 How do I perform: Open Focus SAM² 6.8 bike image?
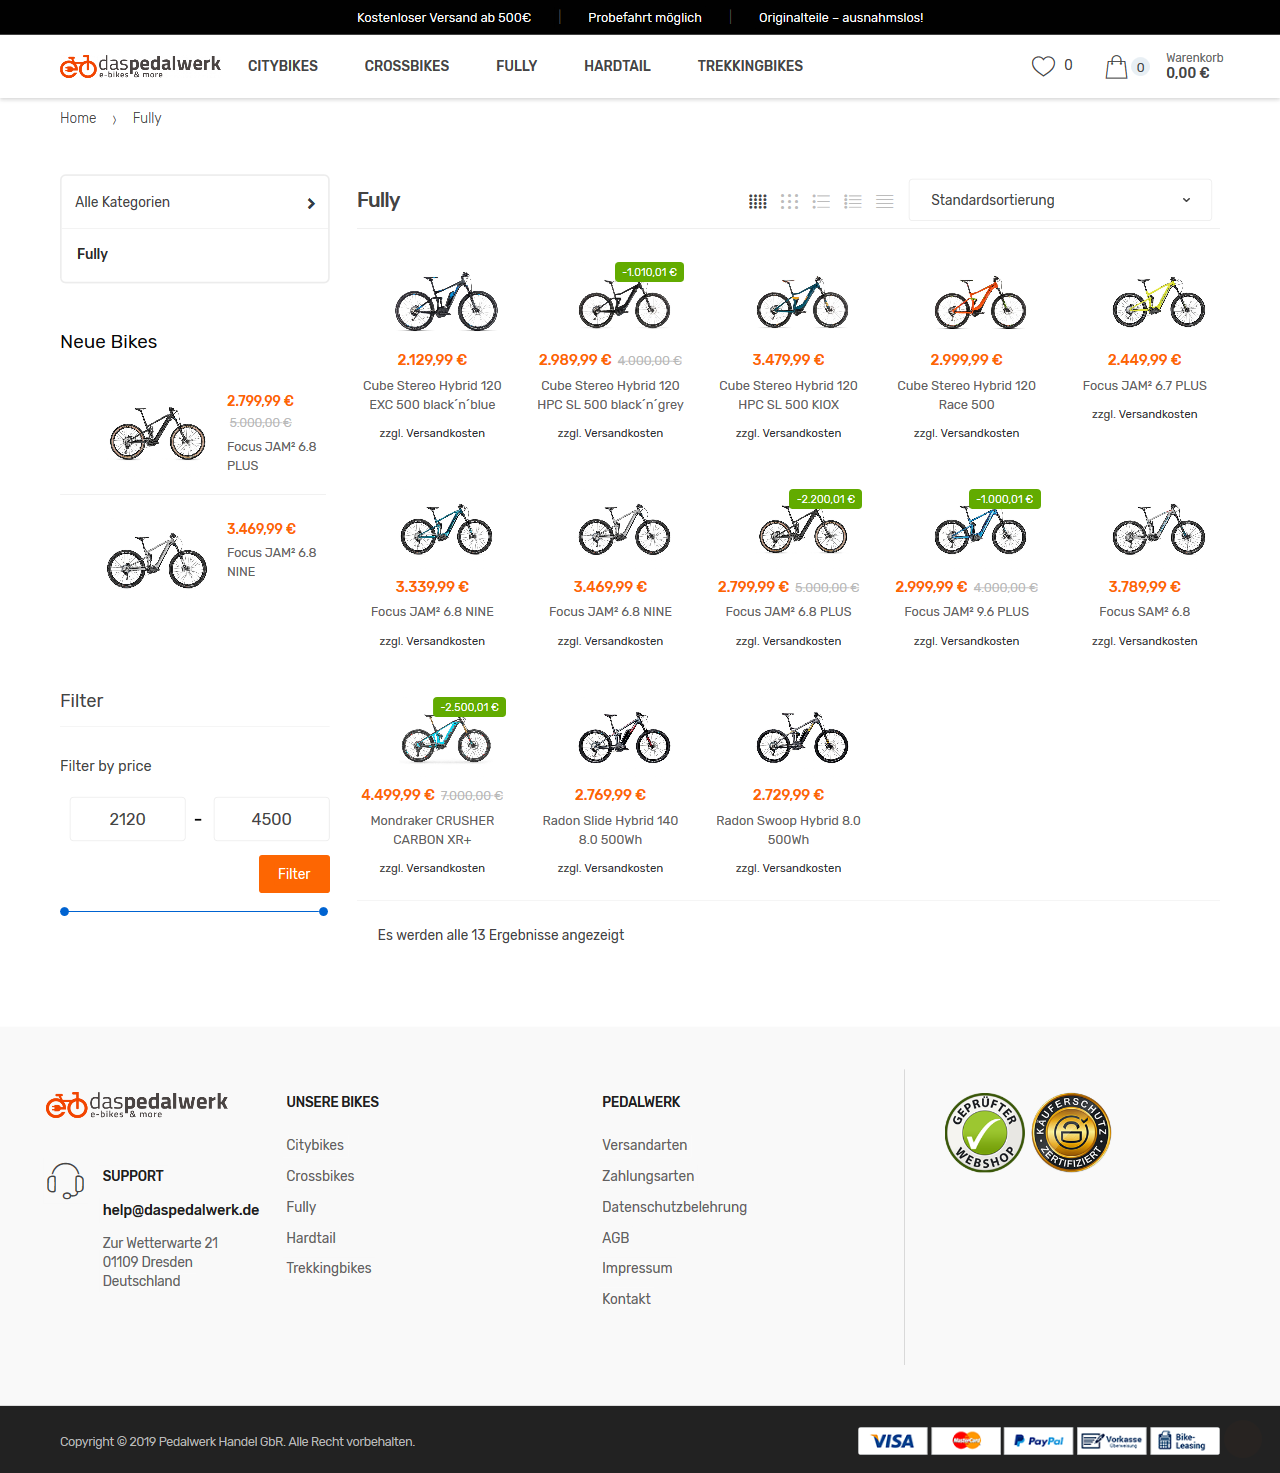1159,528
